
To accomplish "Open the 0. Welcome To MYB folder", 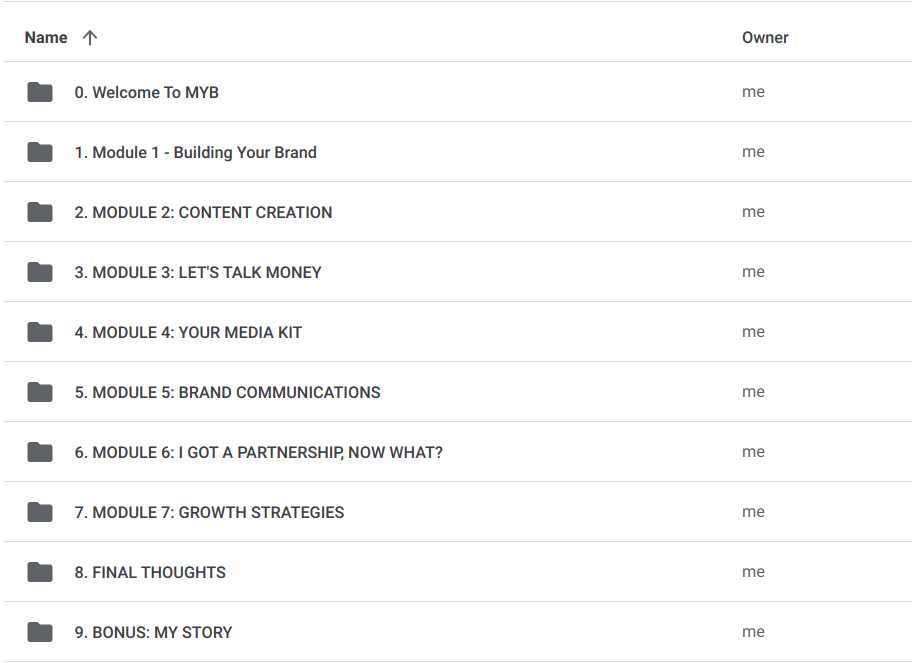I will pyautogui.click(x=146, y=93).
